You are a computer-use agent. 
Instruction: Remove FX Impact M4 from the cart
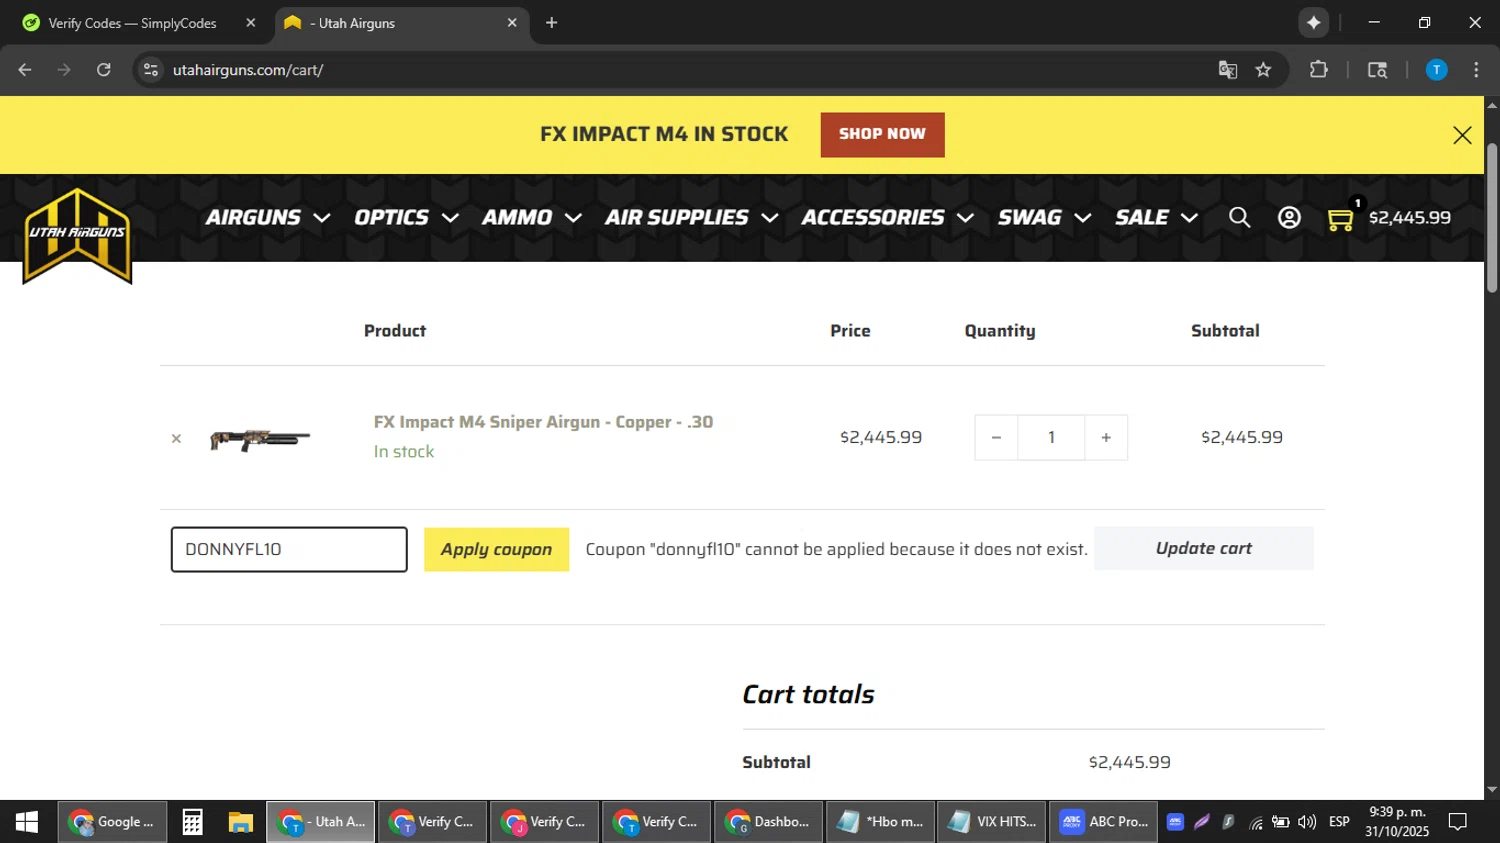[x=176, y=438]
